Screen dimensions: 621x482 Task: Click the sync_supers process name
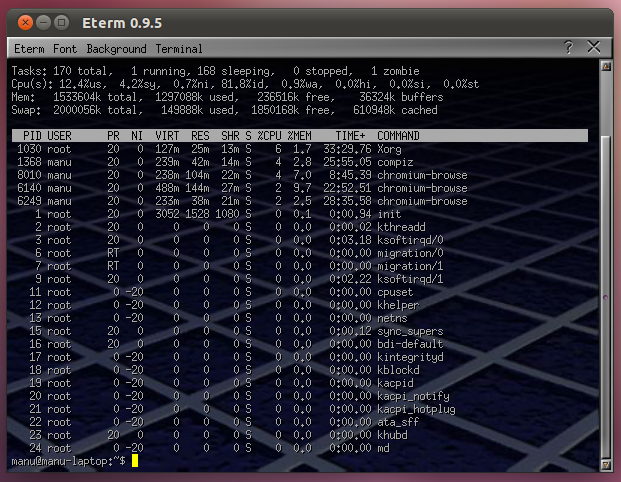pos(410,331)
